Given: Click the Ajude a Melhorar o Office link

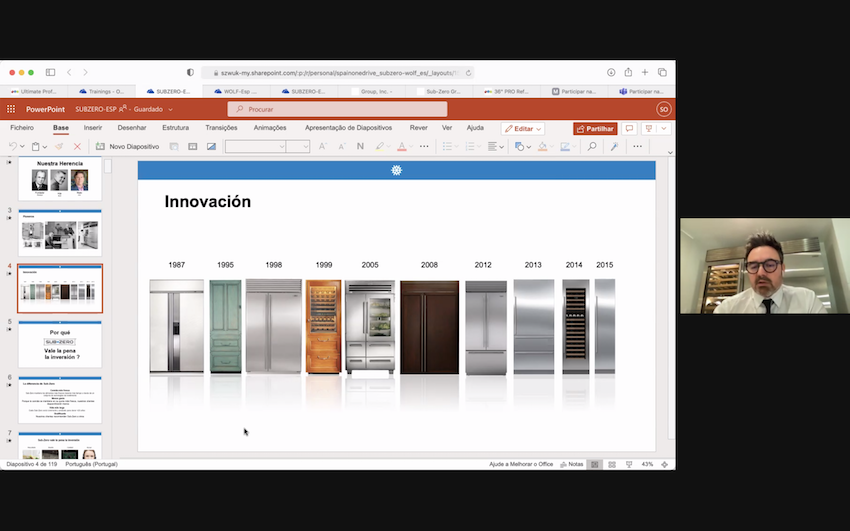Looking at the screenshot, I should click(x=521, y=464).
